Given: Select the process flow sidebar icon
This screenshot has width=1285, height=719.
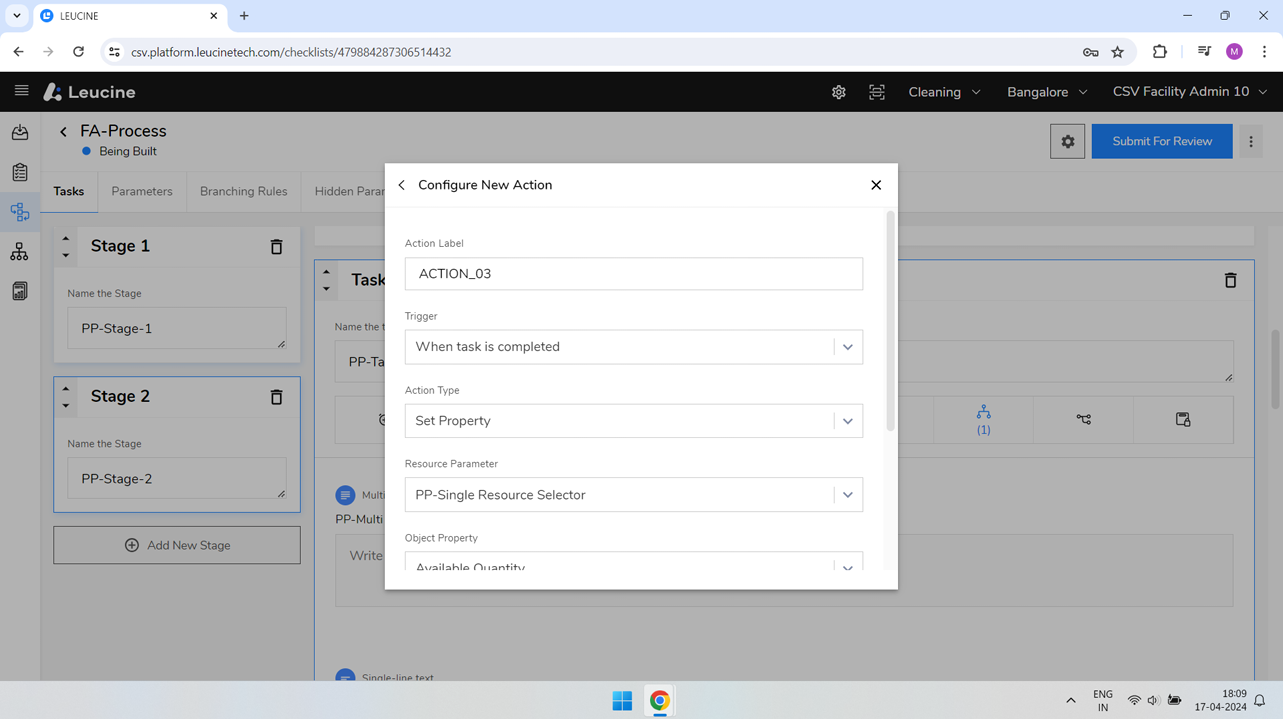Looking at the screenshot, I should [20, 212].
